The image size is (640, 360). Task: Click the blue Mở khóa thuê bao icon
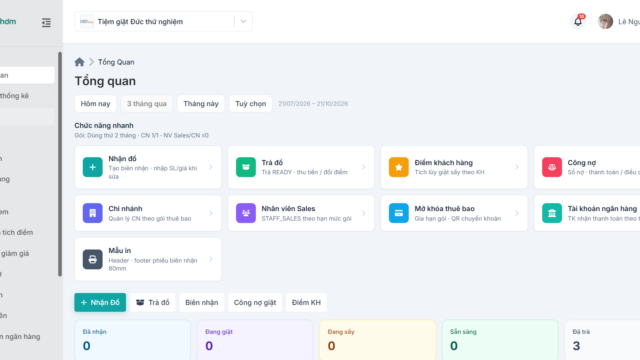pos(399,213)
